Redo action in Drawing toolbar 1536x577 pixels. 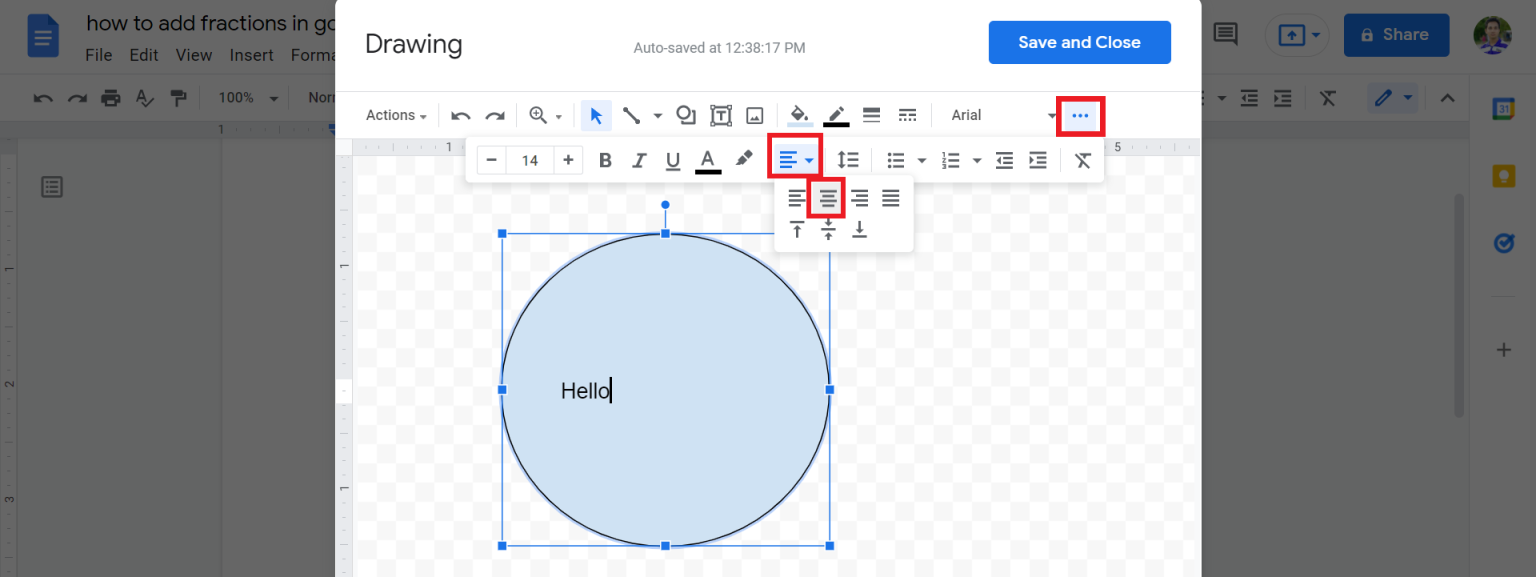[x=494, y=115]
